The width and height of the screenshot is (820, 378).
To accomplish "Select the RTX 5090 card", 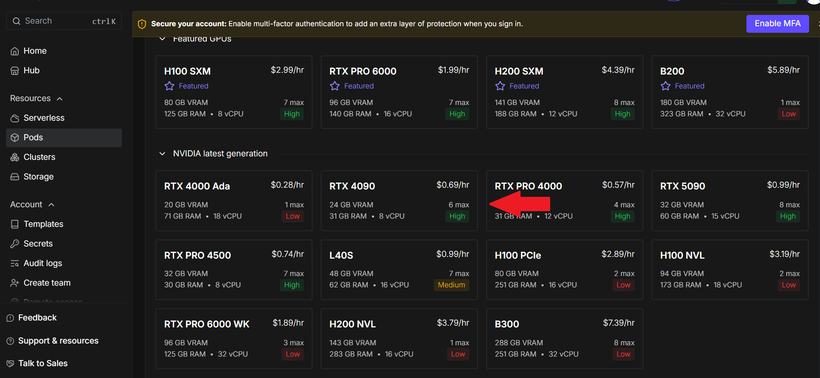I will (x=730, y=200).
